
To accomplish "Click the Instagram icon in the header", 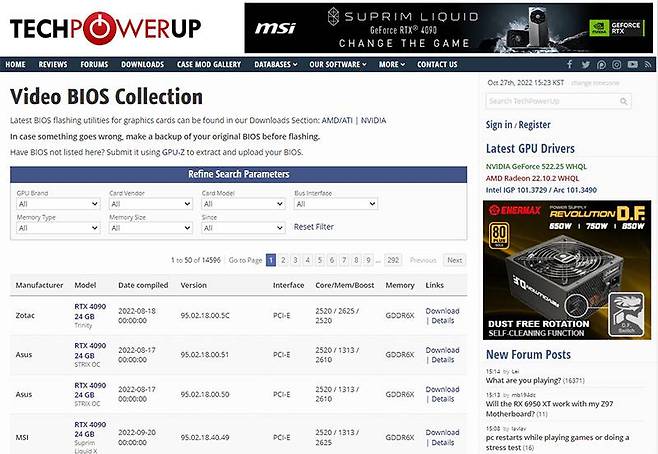I will click(617, 64).
